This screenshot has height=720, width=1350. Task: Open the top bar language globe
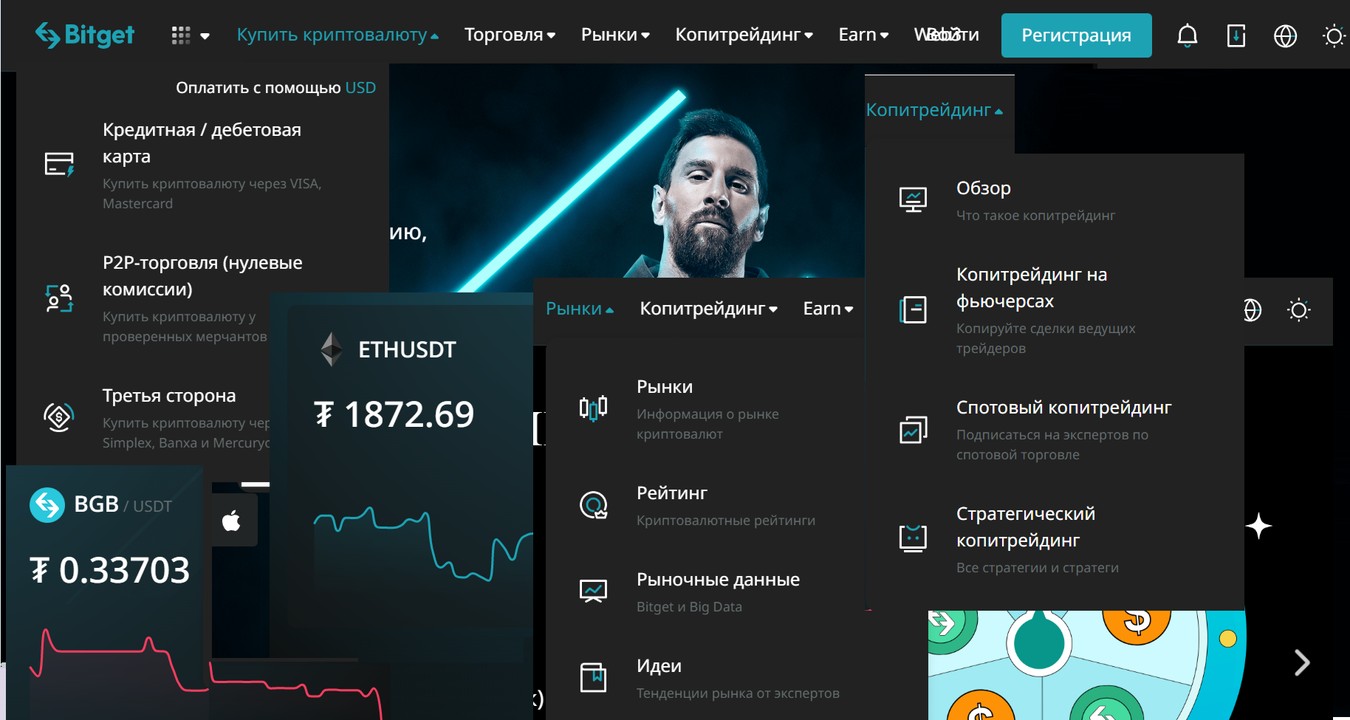click(1285, 36)
